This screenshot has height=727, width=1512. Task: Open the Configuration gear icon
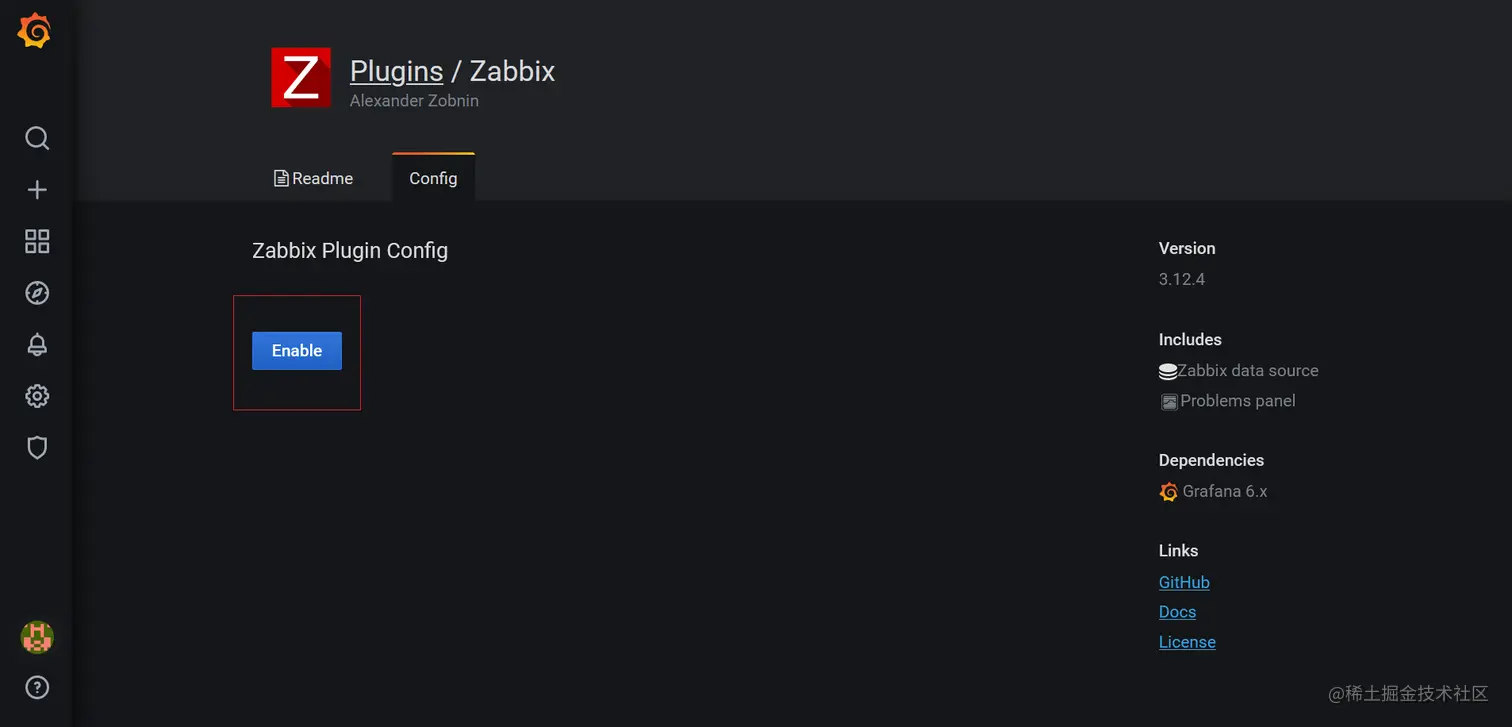coord(36,396)
